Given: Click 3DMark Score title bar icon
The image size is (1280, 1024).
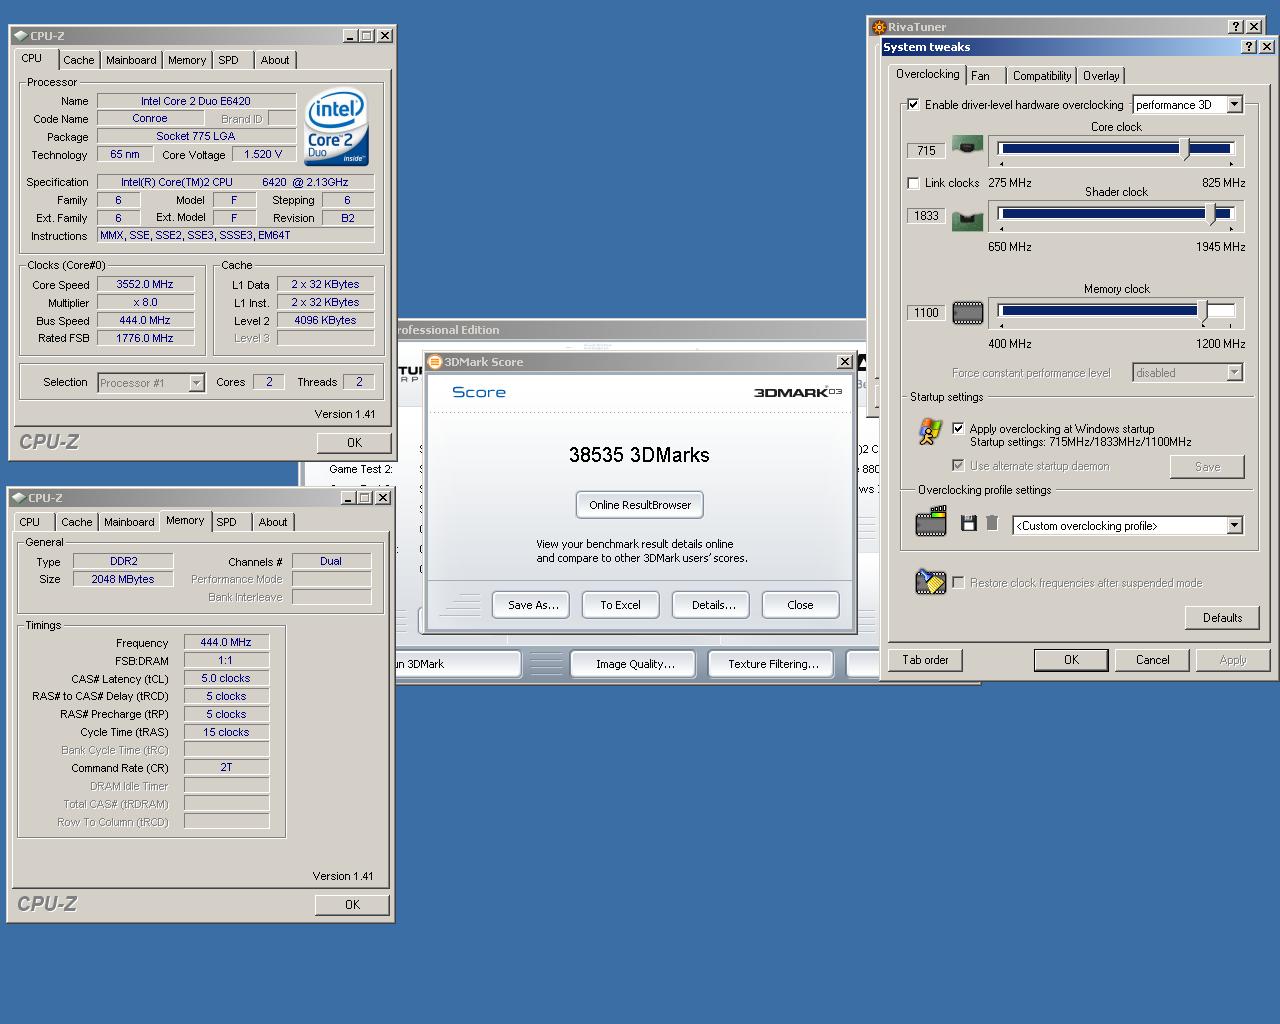Looking at the screenshot, I should pyautogui.click(x=435, y=362).
